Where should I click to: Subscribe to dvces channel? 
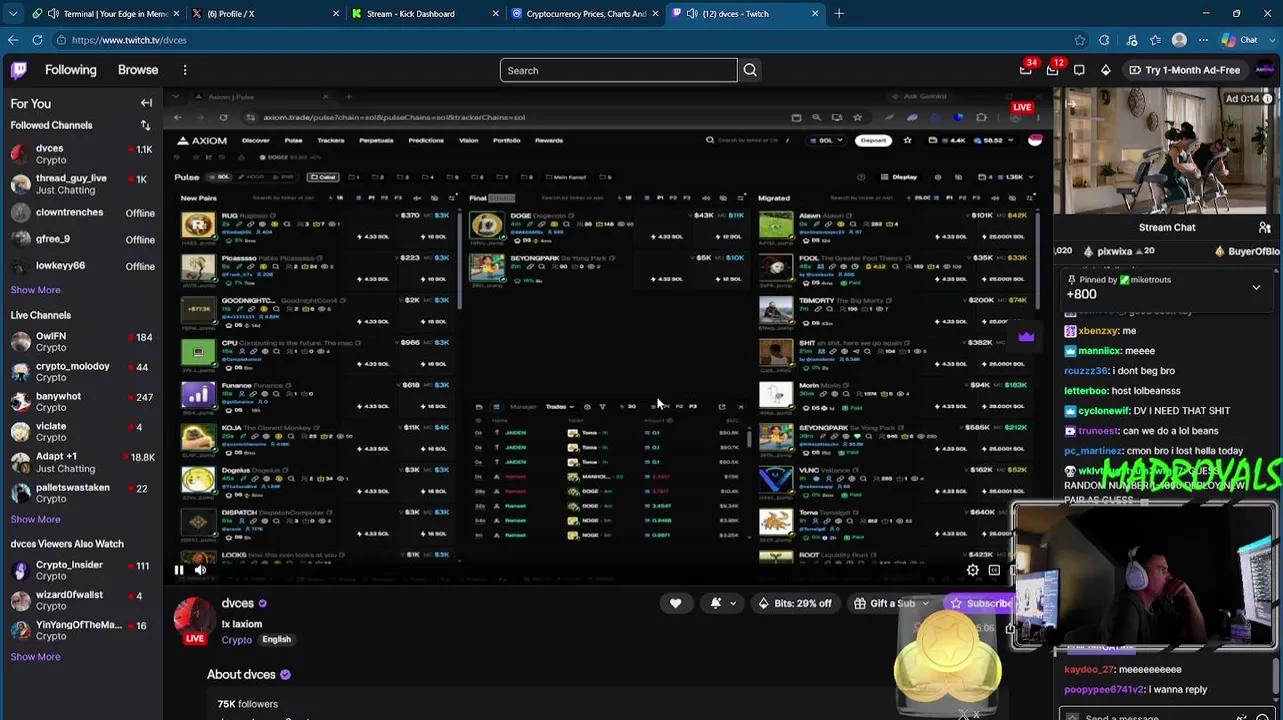pos(980,603)
